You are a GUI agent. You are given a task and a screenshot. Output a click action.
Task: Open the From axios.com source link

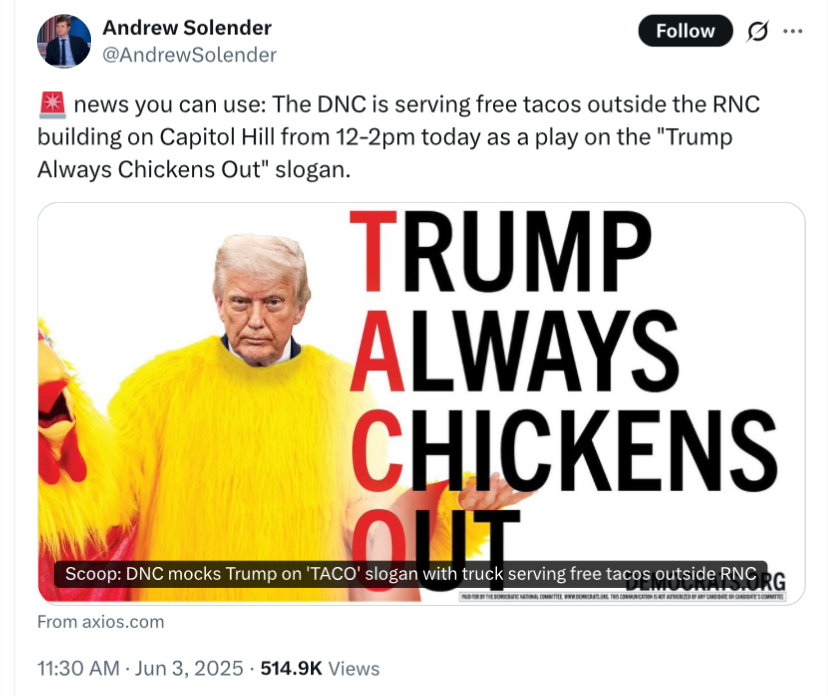pyautogui.click(x=100, y=622)
